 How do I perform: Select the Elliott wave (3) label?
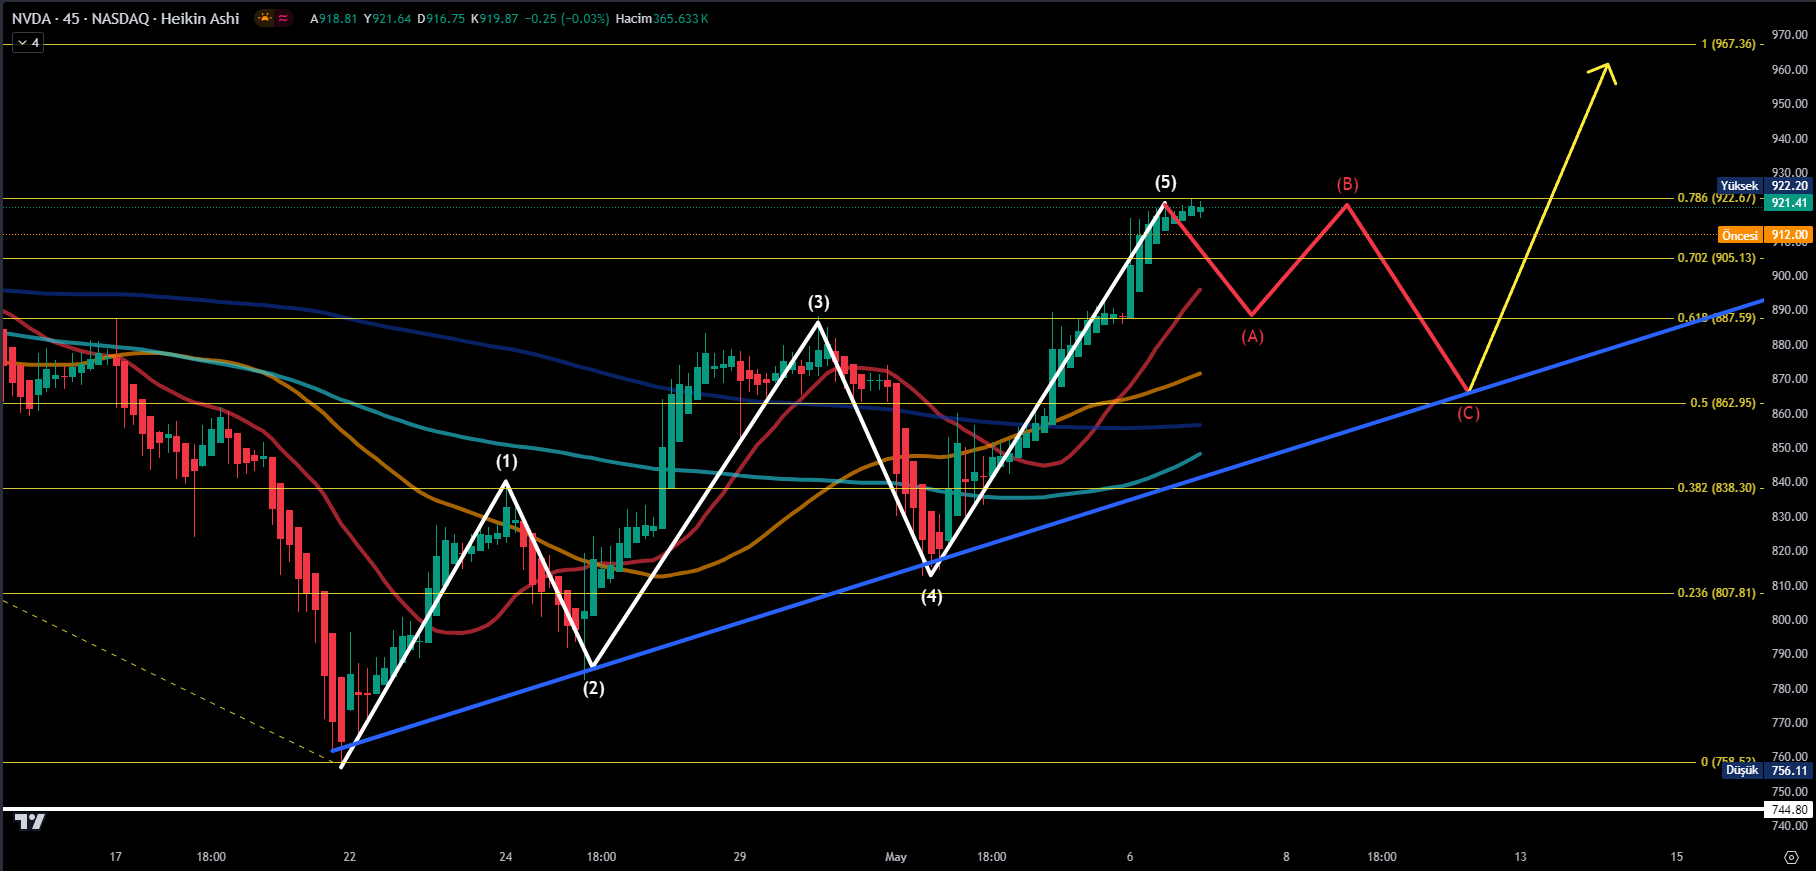tap(819, 302)
